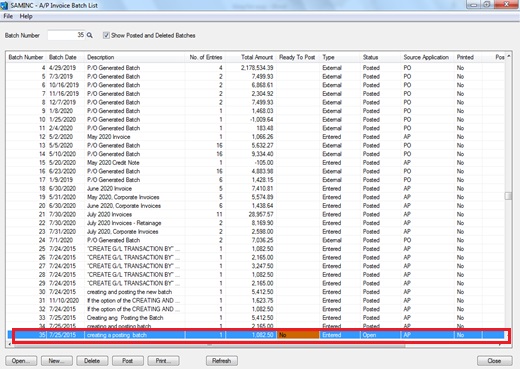
Task: Sort by the Batch Number column header
Action: pos(26,57)
